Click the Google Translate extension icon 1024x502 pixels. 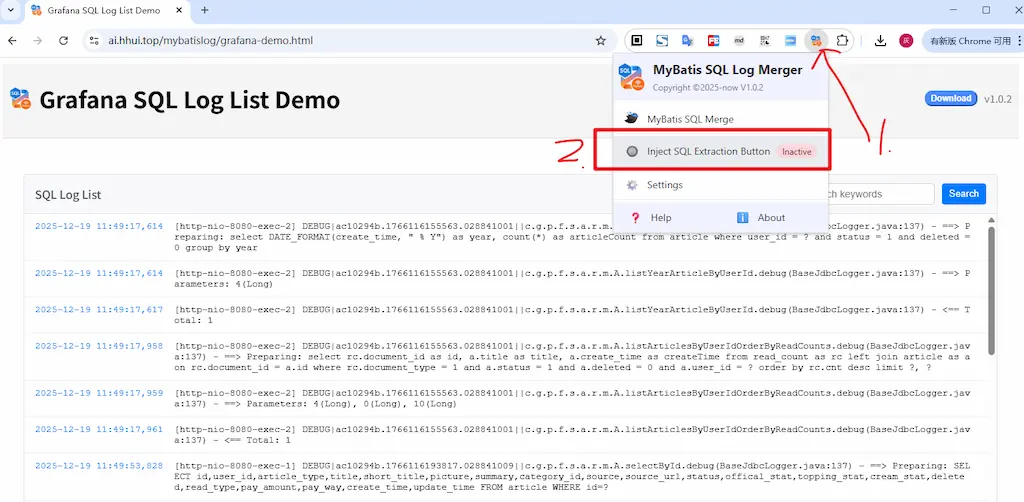coord(688,41)
